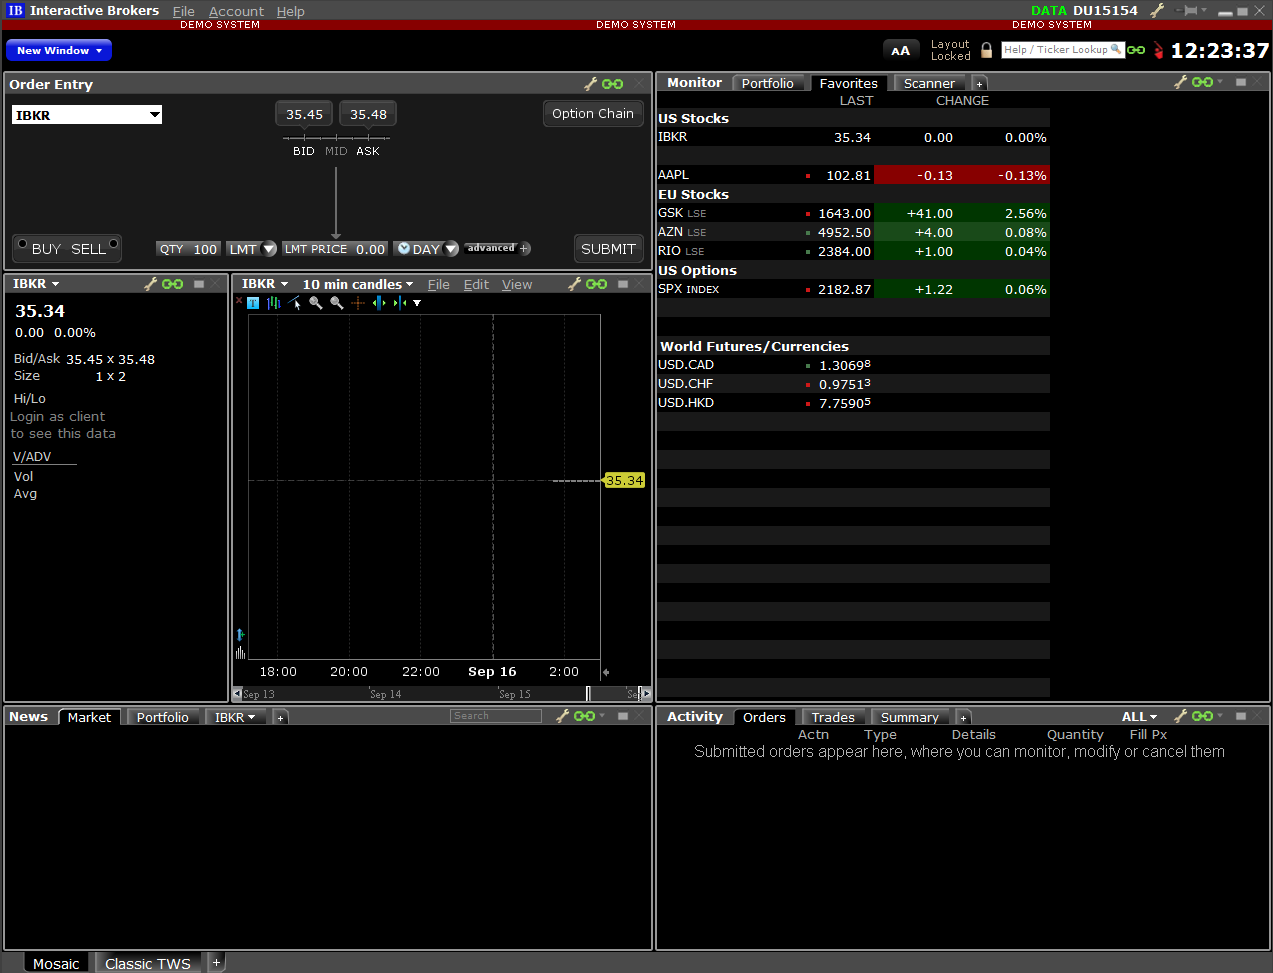
Task: Click the SUBMIT order button
Action: pyautogui.click(x=608, y=249)
